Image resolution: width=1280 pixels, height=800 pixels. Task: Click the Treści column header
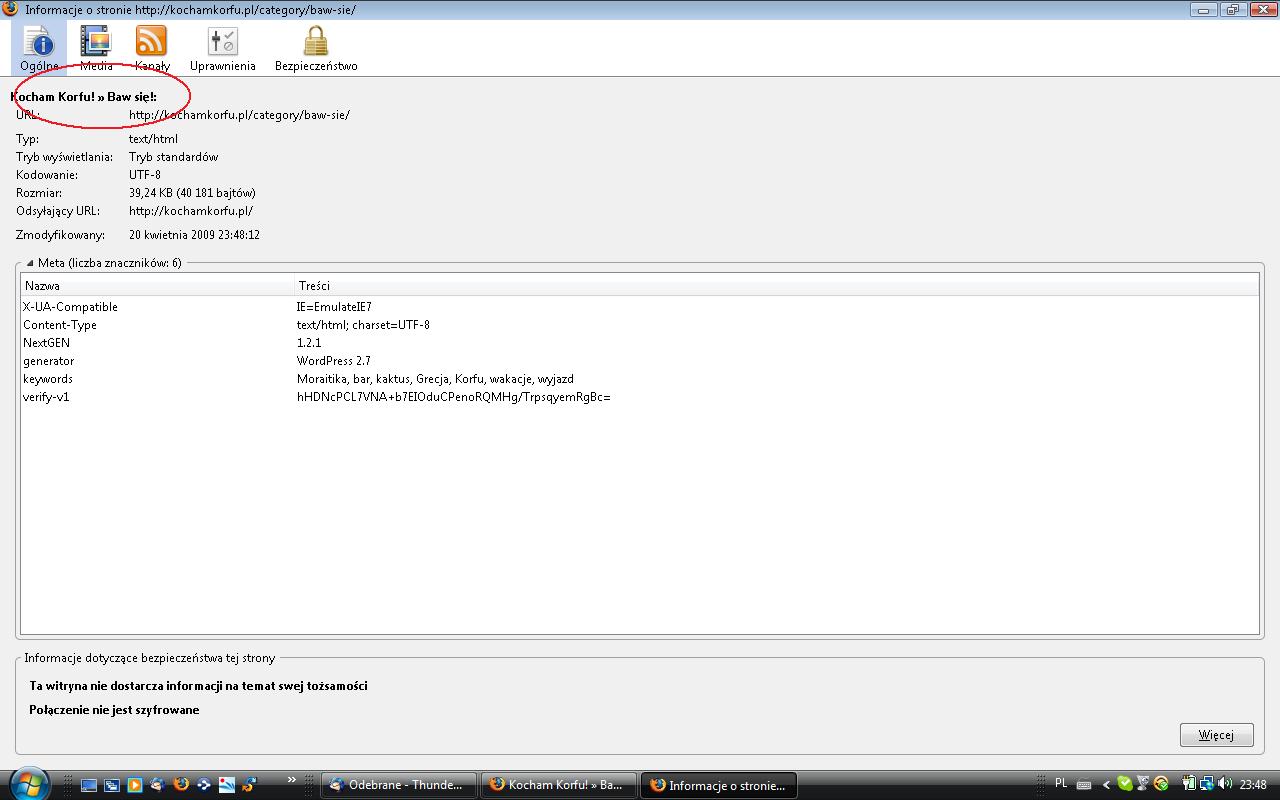click(x=776, y=285)
